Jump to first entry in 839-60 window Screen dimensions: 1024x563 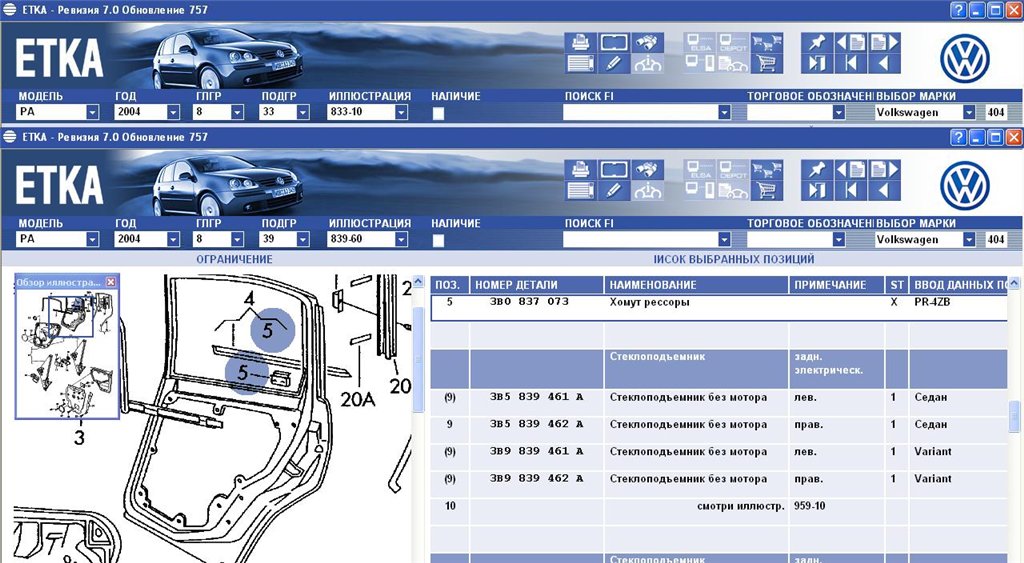coord(850,191)
